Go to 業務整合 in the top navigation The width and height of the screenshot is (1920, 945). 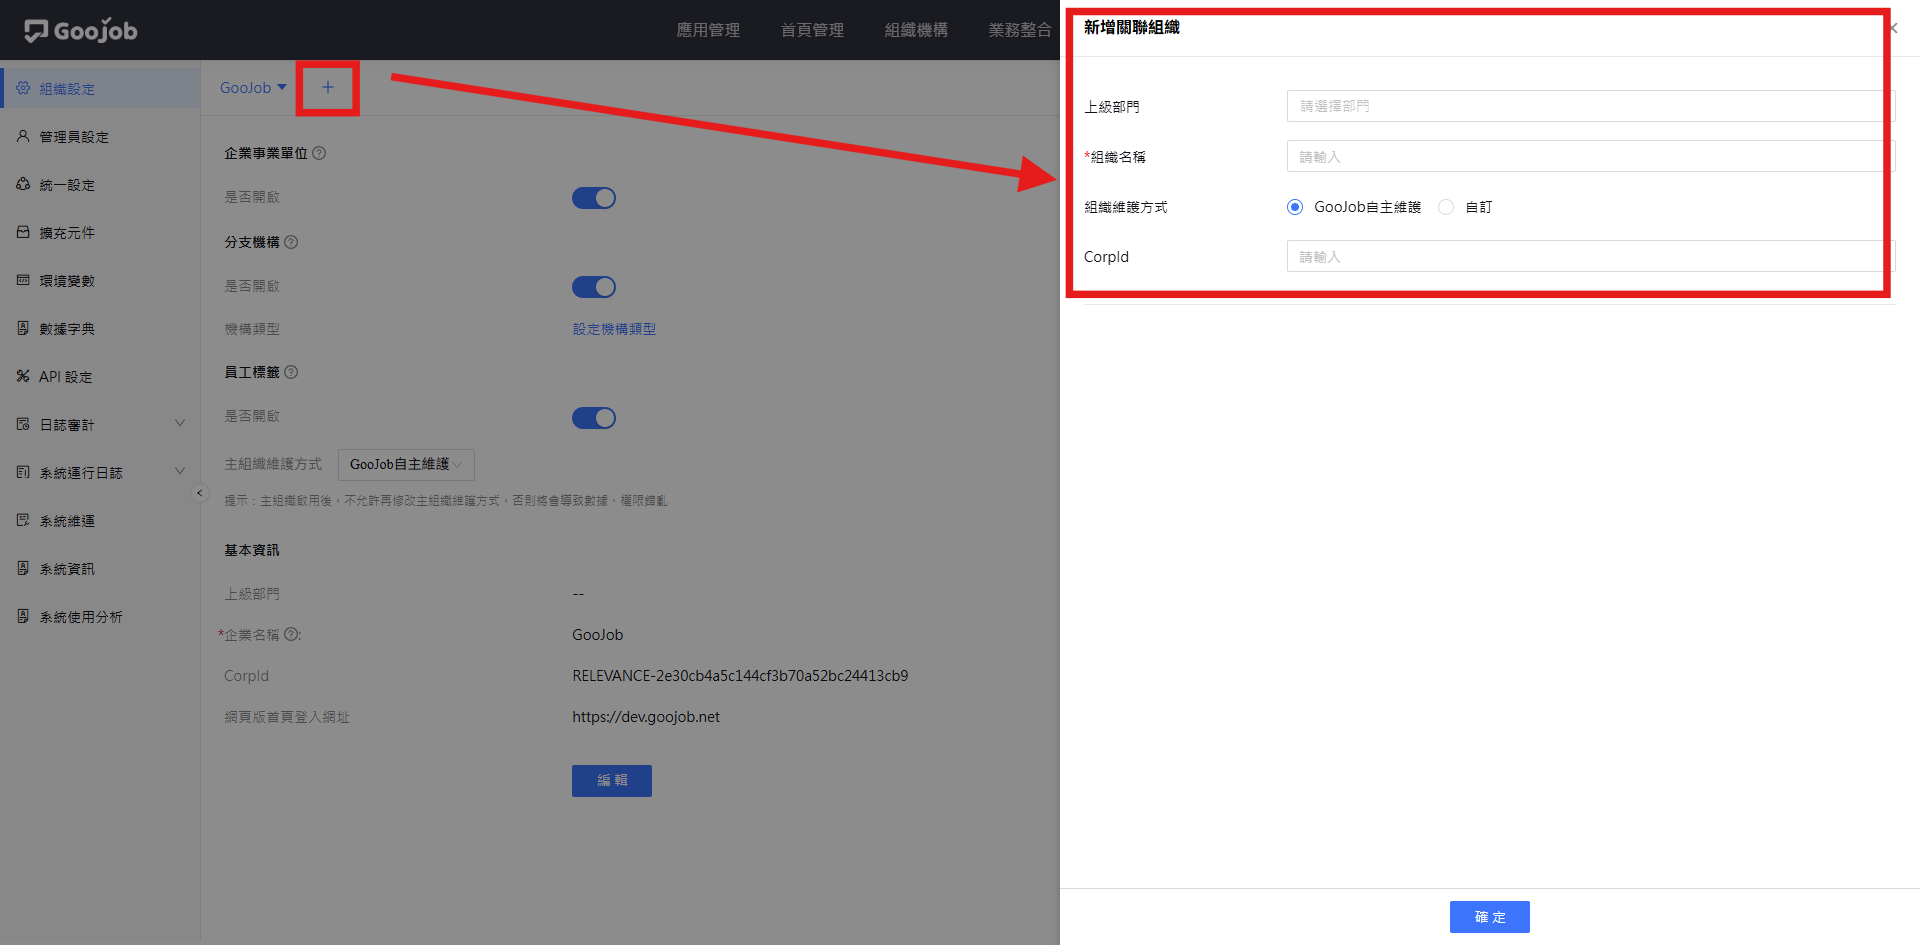[x=1020, y=30]
